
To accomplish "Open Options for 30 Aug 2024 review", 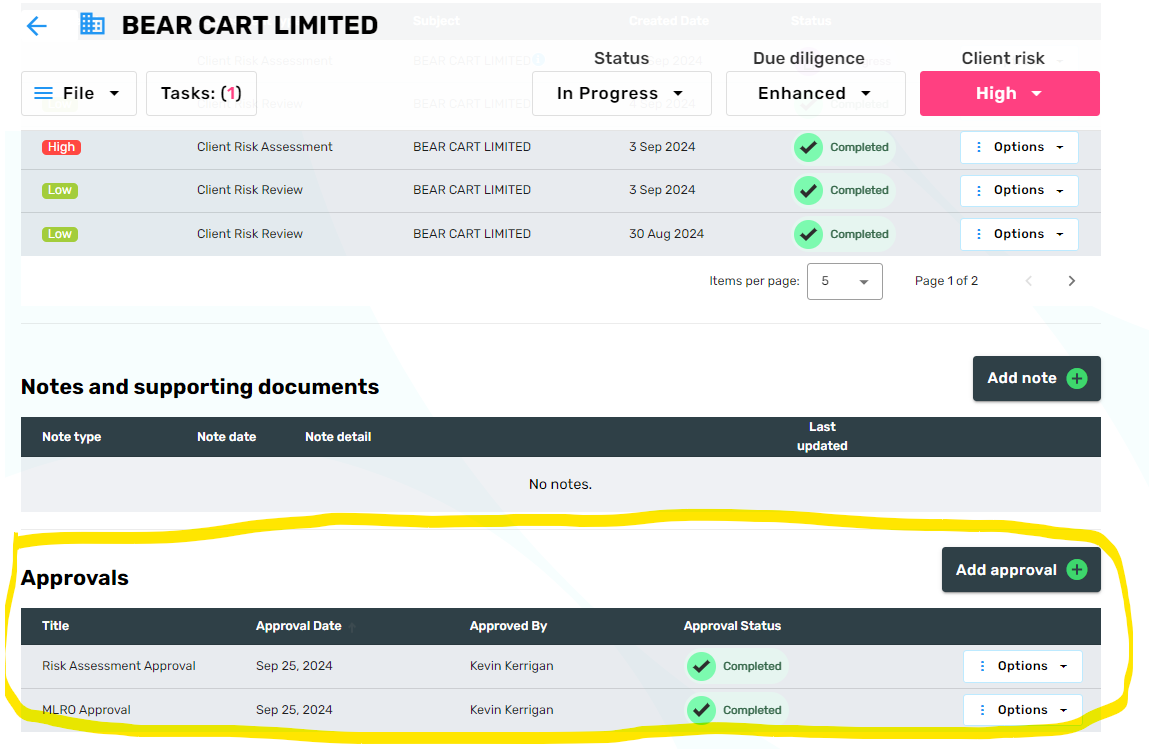I will (x=1019, y=234).
